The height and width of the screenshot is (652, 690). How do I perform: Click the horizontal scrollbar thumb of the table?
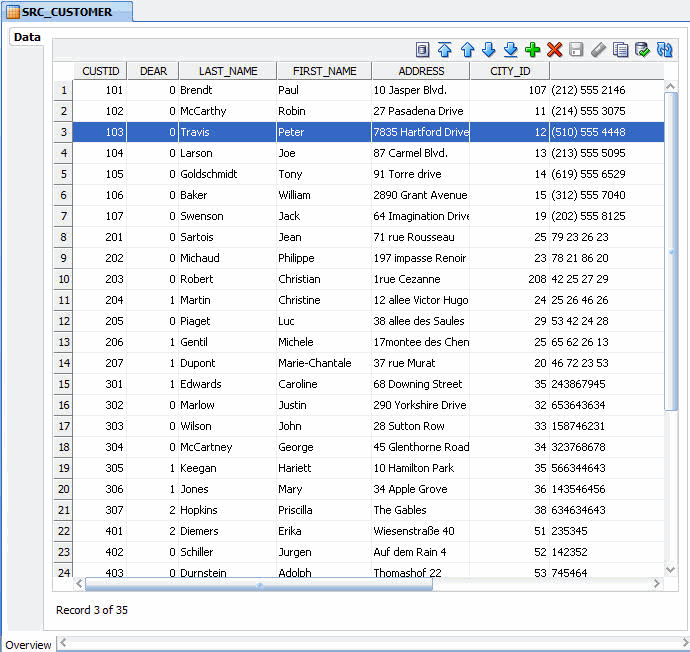point(259,584)
